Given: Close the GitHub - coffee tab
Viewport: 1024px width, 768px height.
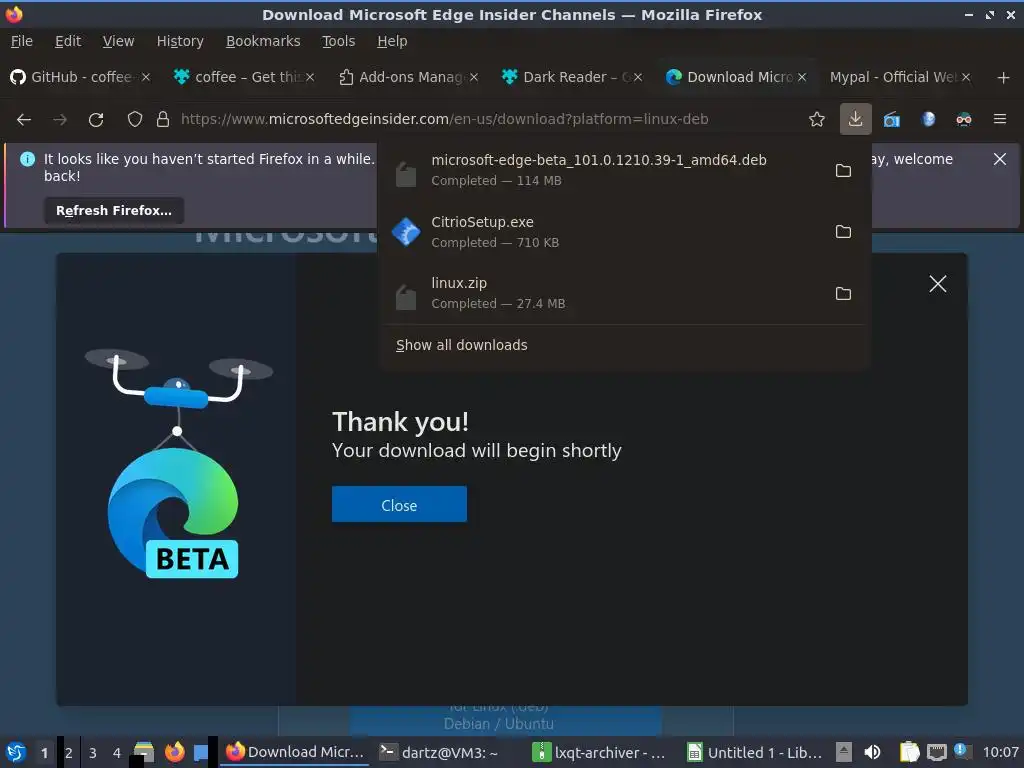Looking at the screenshot, I should (x=146, y=77).
